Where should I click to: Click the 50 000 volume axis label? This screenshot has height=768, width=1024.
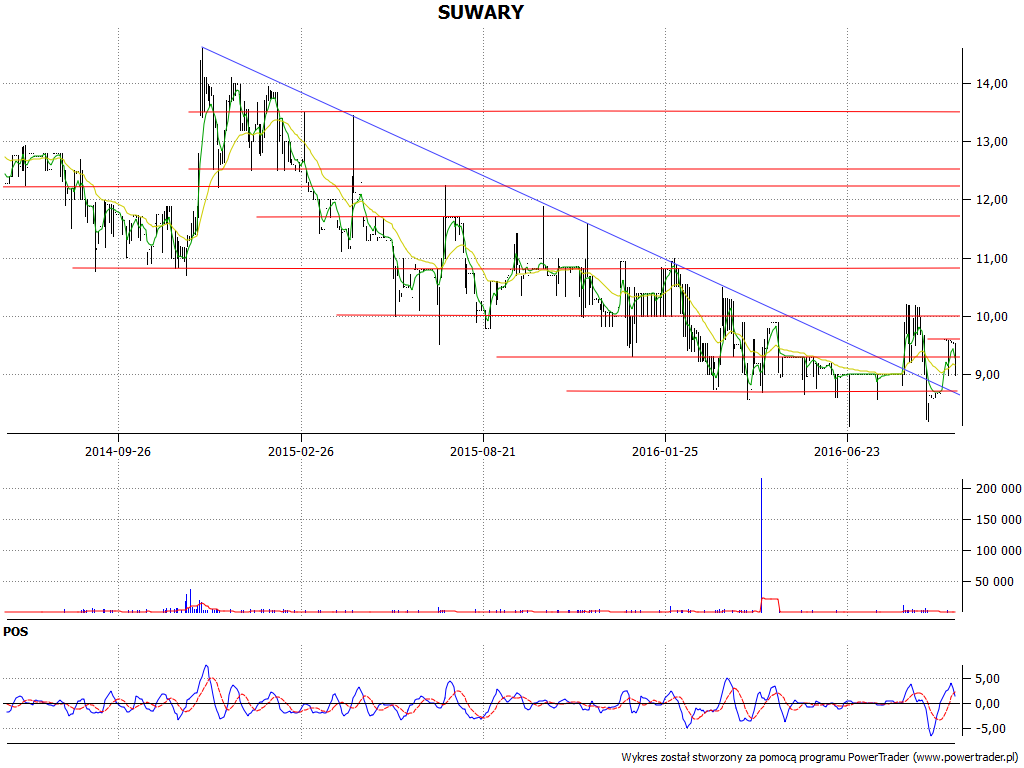[995, 582]
